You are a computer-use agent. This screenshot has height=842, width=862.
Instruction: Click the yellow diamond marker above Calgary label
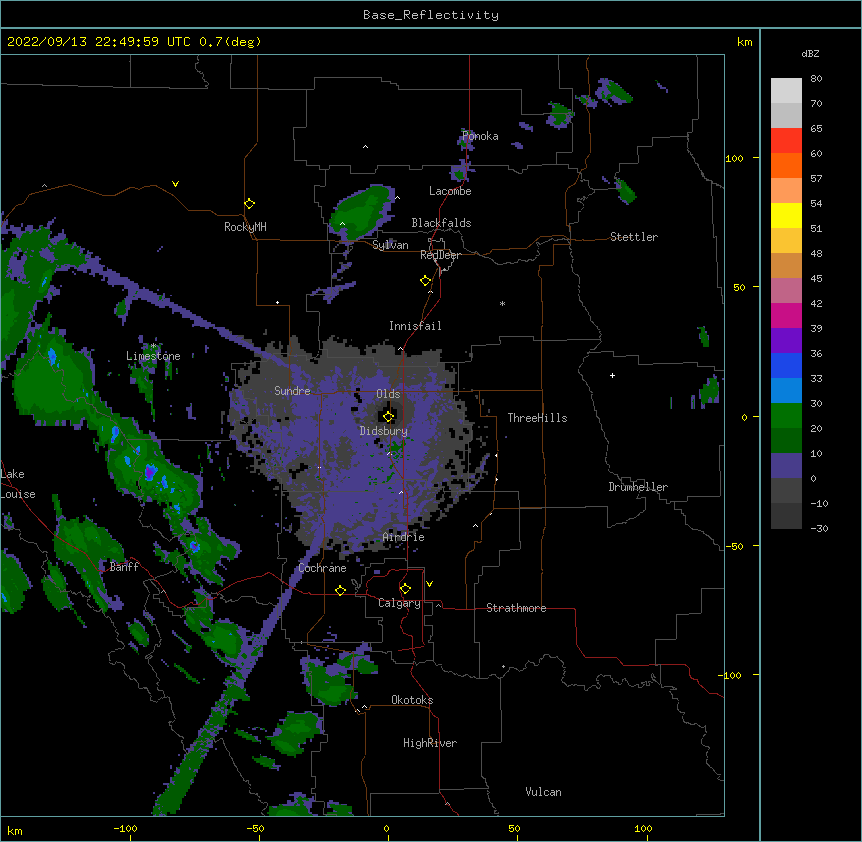click(x=405, y=589)
